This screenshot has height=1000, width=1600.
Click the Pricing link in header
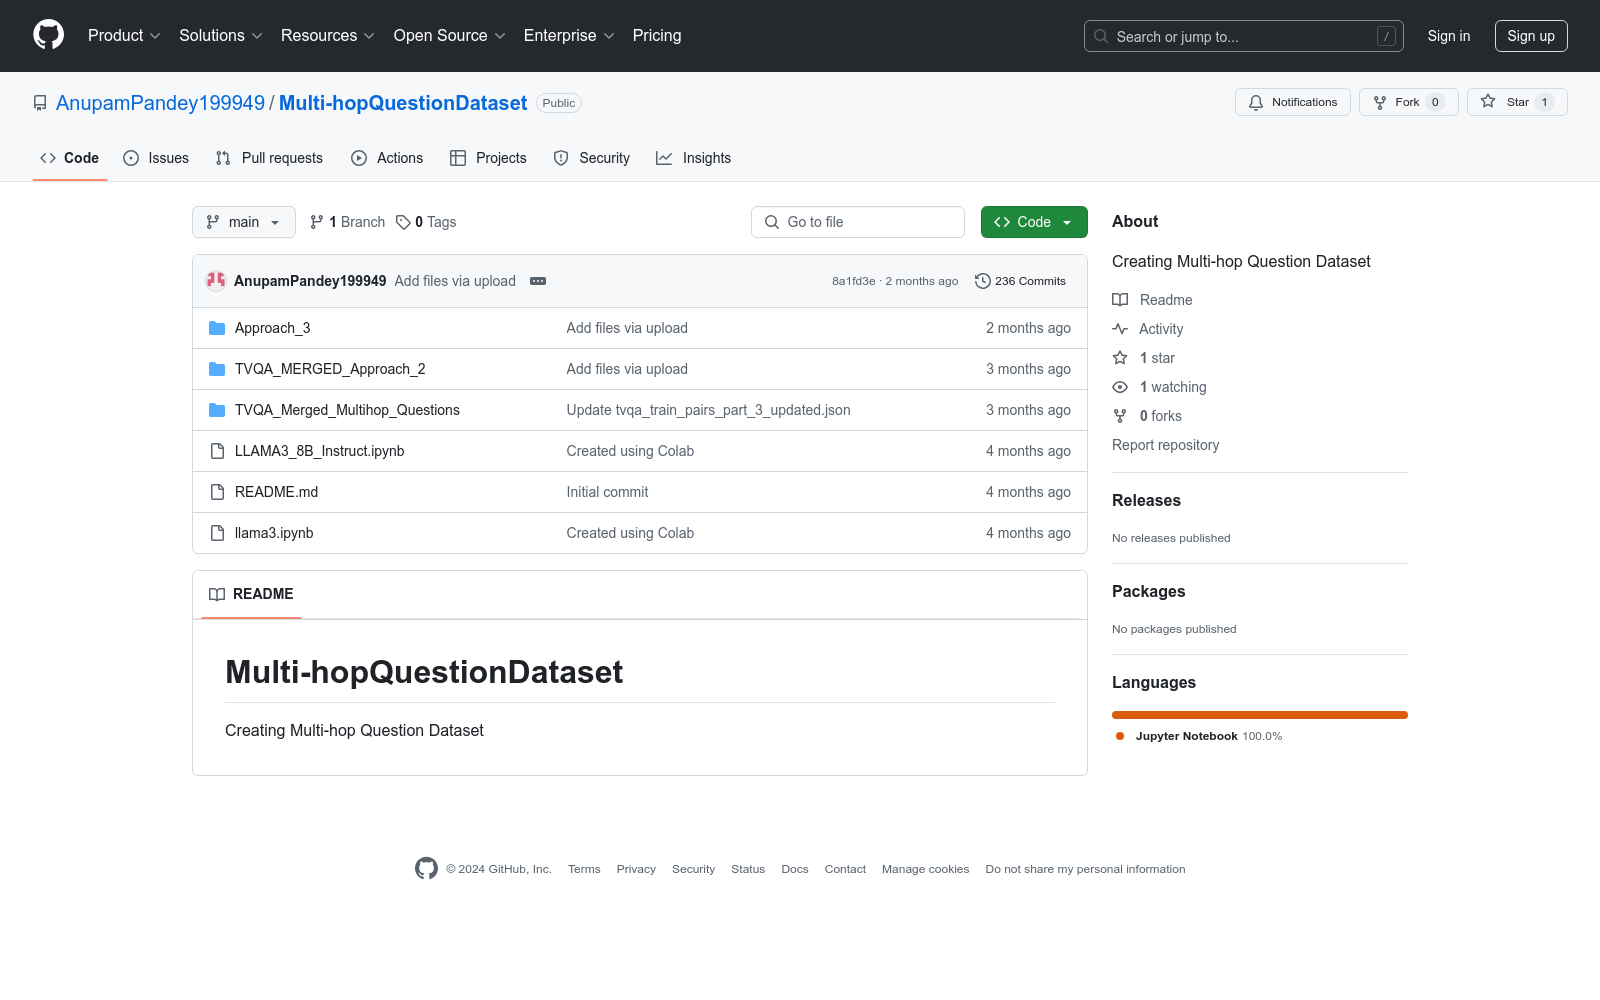pos(657,36)
